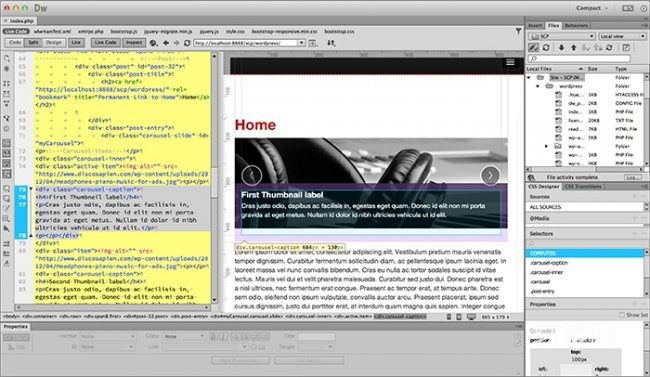Click the Live Code button

pos(105,42)
